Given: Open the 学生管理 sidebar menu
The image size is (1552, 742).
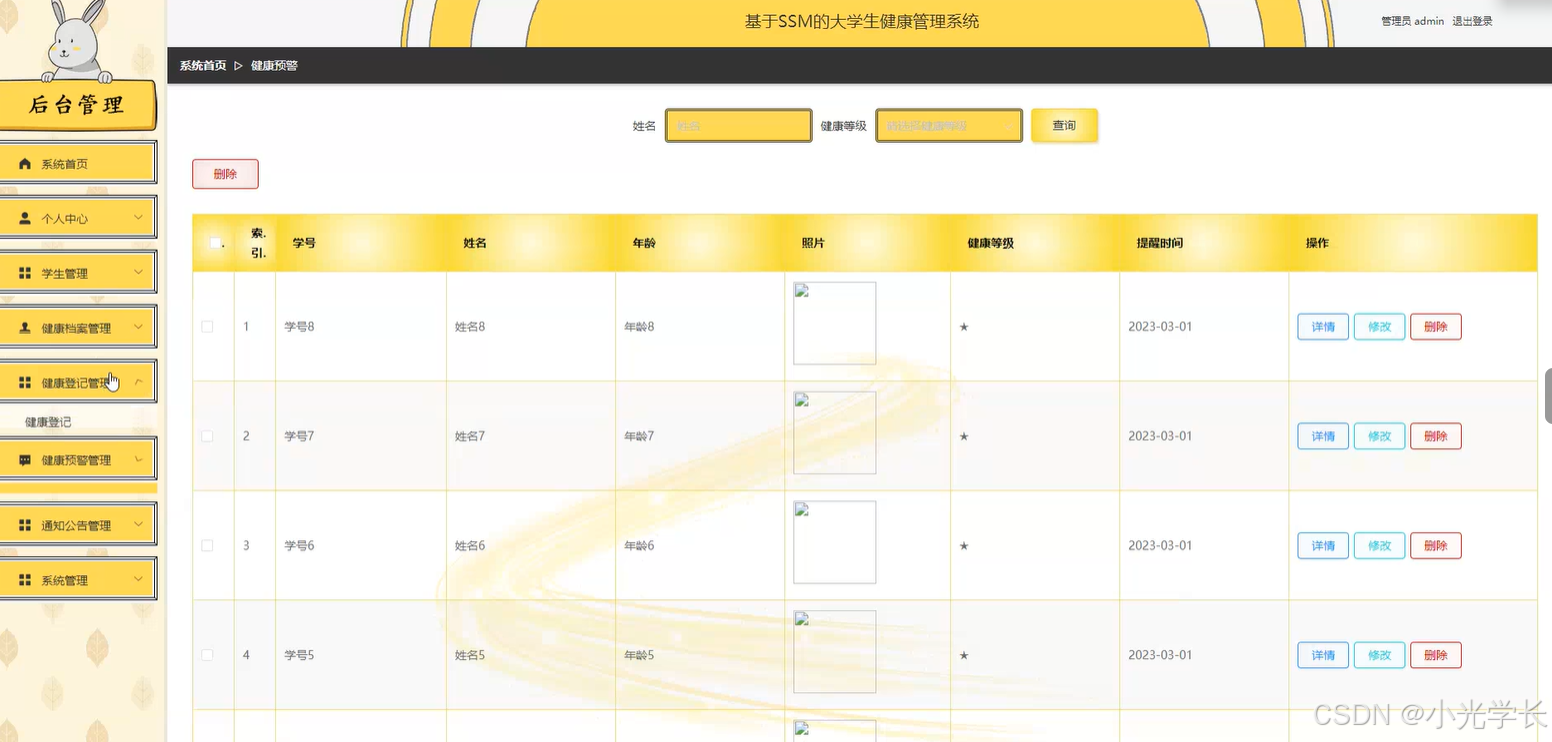Looking at the screenshot, I should (x=78, y=273).
